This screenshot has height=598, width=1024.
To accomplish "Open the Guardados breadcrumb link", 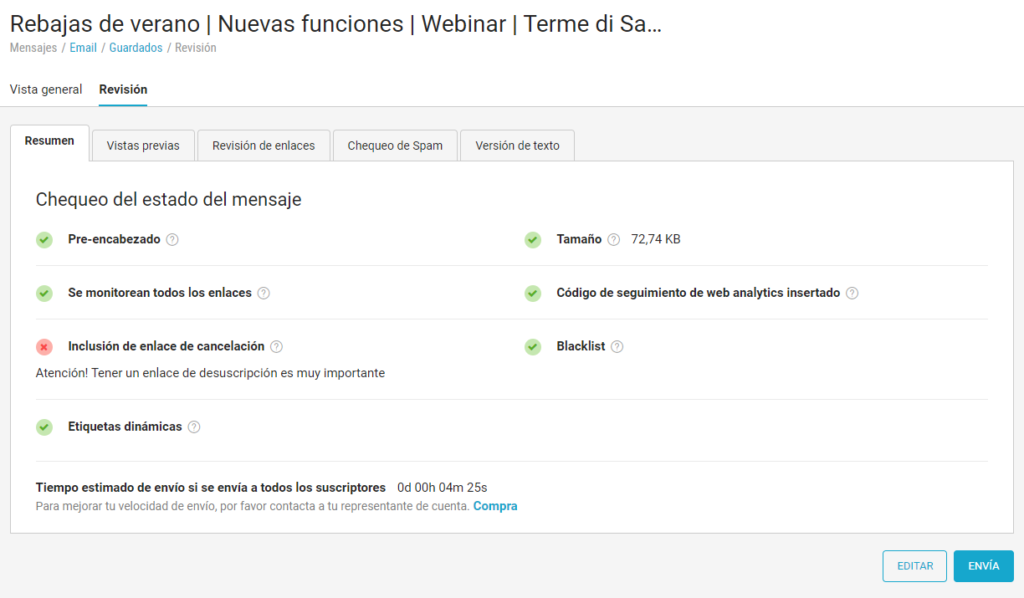I will 136,48.
